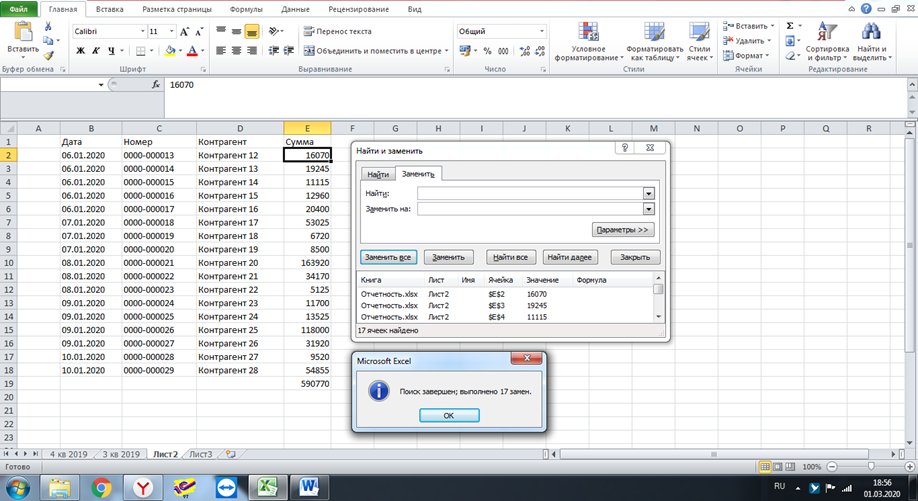This screenshot has width=918, height=501.
Task: Click the Найти далее button
Action: [570, 257]
